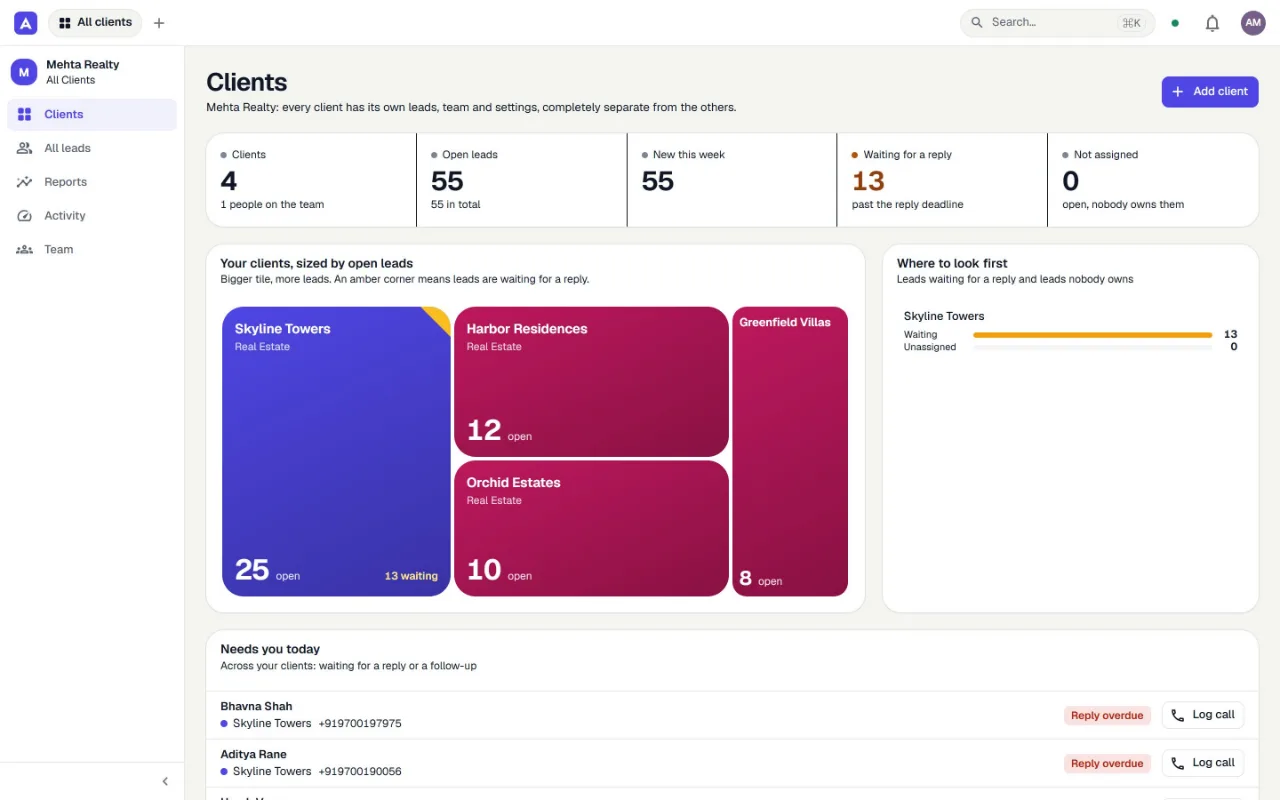
Task: Click the Waiting for a reply stat card
Action: coord(942,180)
